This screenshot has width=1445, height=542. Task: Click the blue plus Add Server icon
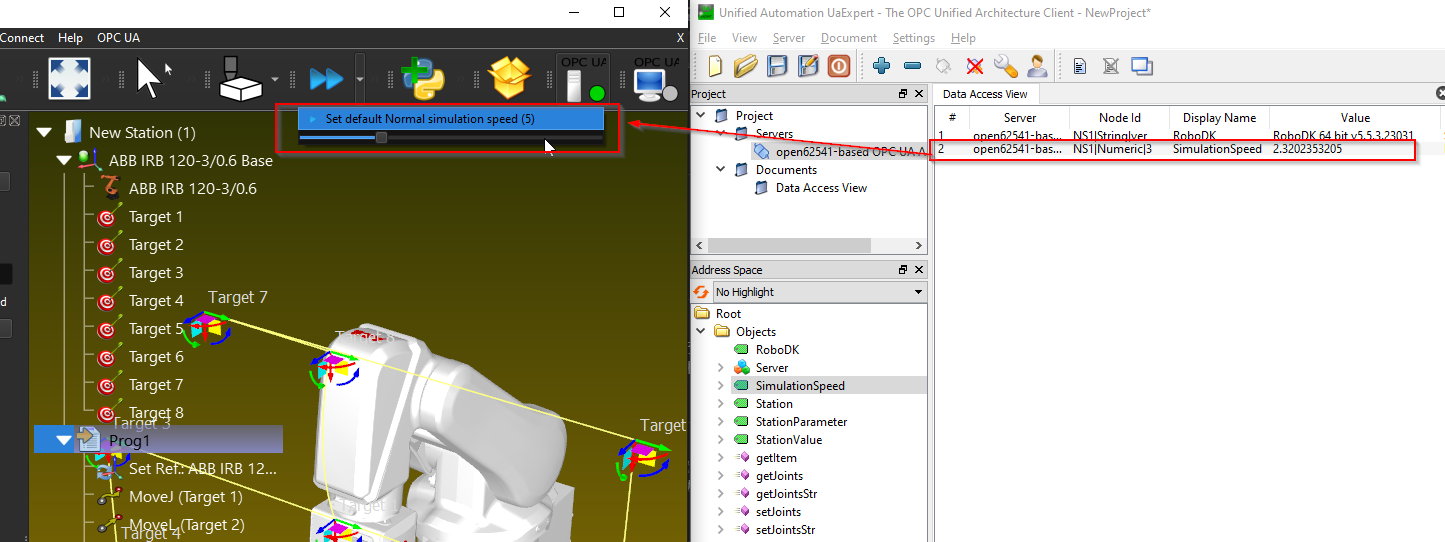pos(881,67)
